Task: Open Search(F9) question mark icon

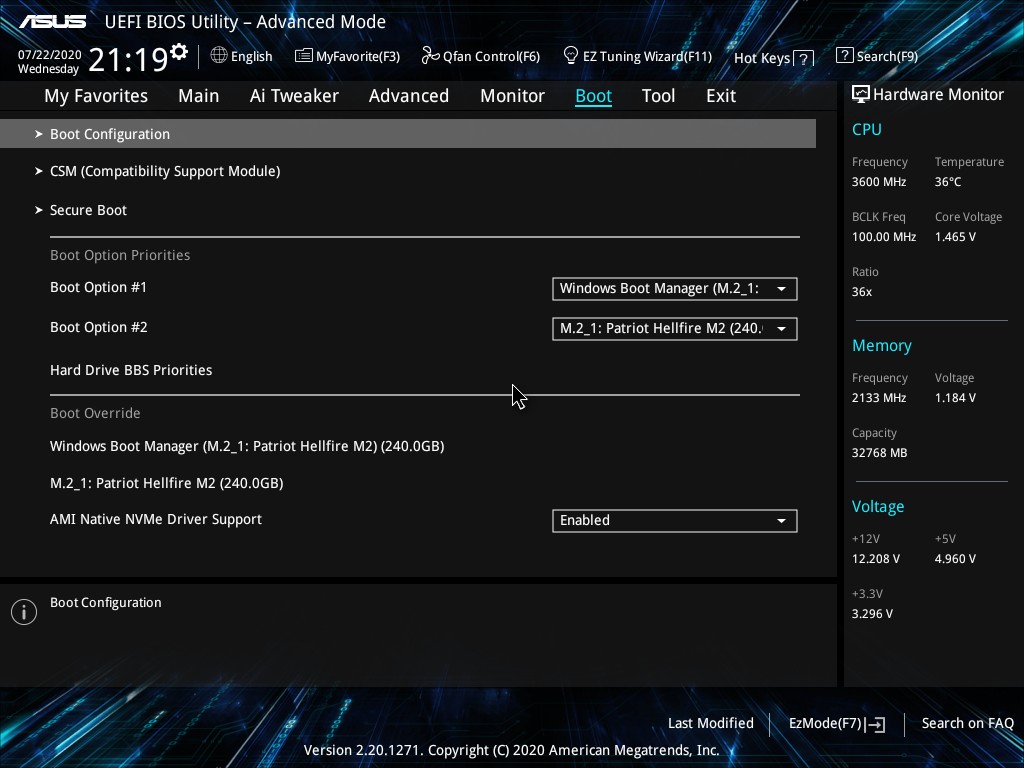Action: coord(845,56)
